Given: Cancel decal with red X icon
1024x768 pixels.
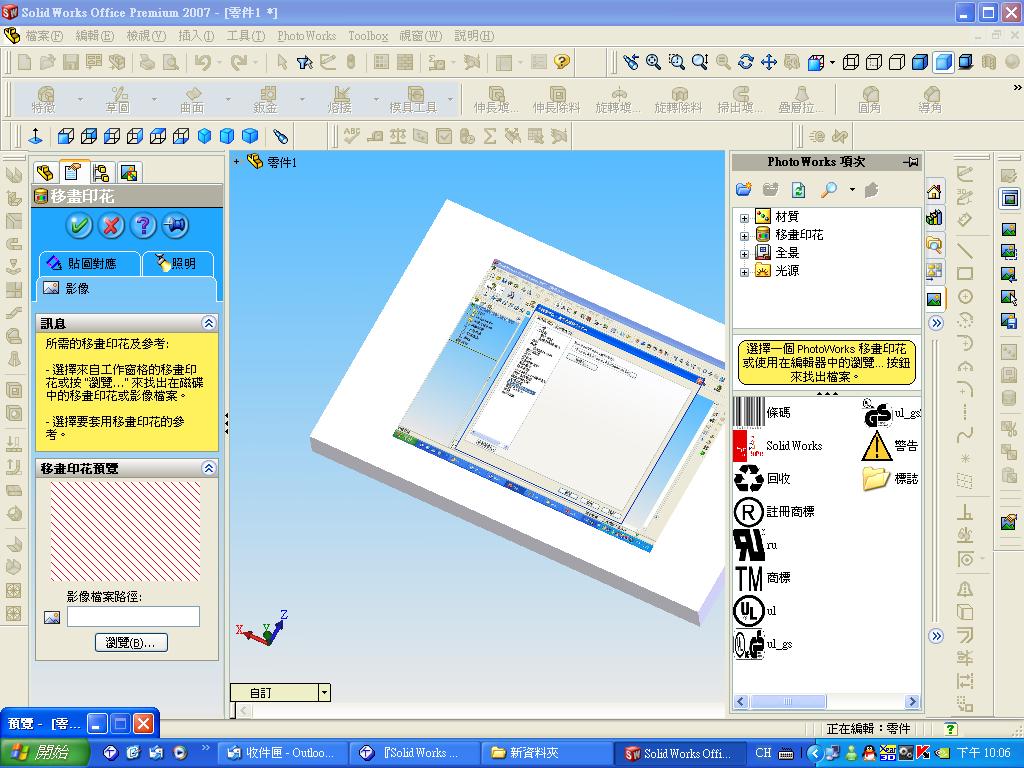Looking at the screenshot, I should pyautogui.click(x=111, y=225).
